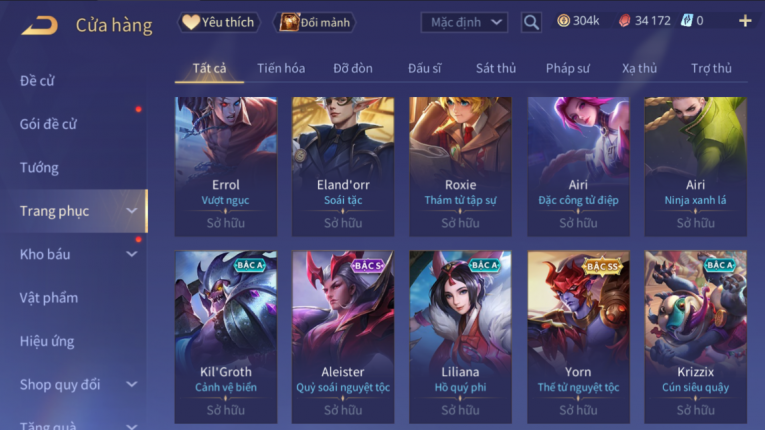Viewport: 765px width, 430px height.
Task: Expand the Shop quy đổi section
Action: tap(132, 385)
